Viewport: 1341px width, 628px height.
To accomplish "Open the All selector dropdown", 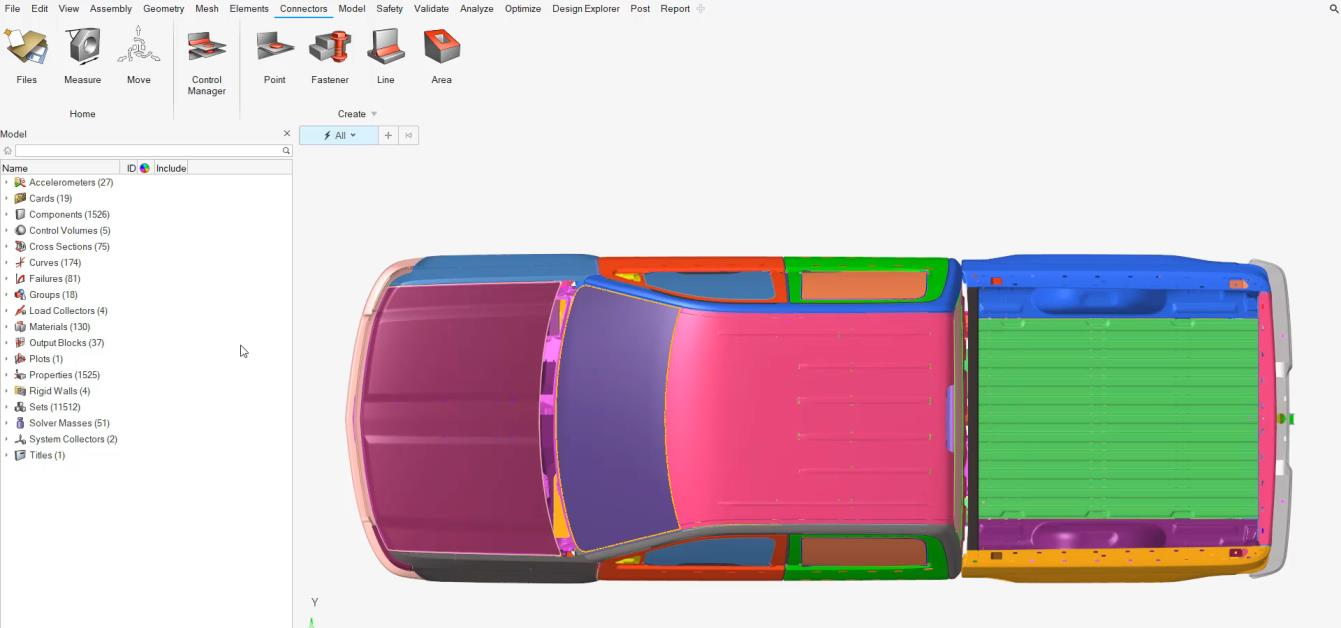I will (x=339, y=135).
